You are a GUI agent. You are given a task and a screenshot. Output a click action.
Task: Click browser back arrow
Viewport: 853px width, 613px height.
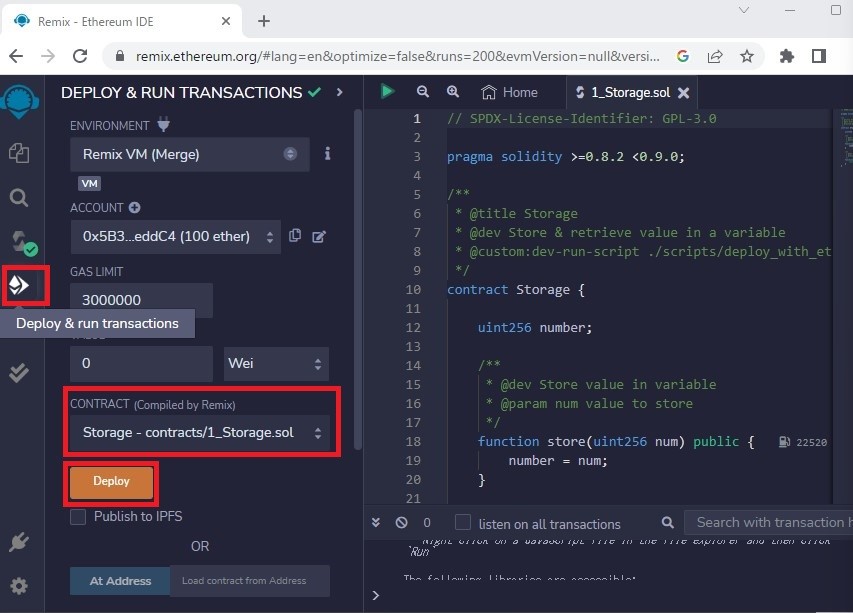pos(16,56)
